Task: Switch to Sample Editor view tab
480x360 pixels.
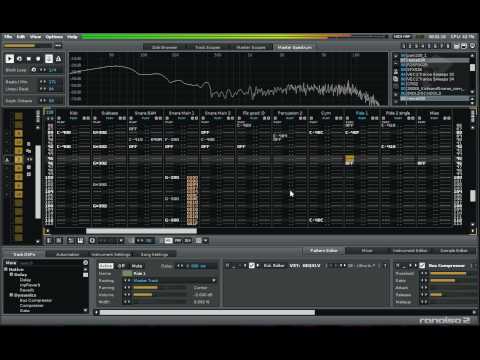Action: pos(454,251)
